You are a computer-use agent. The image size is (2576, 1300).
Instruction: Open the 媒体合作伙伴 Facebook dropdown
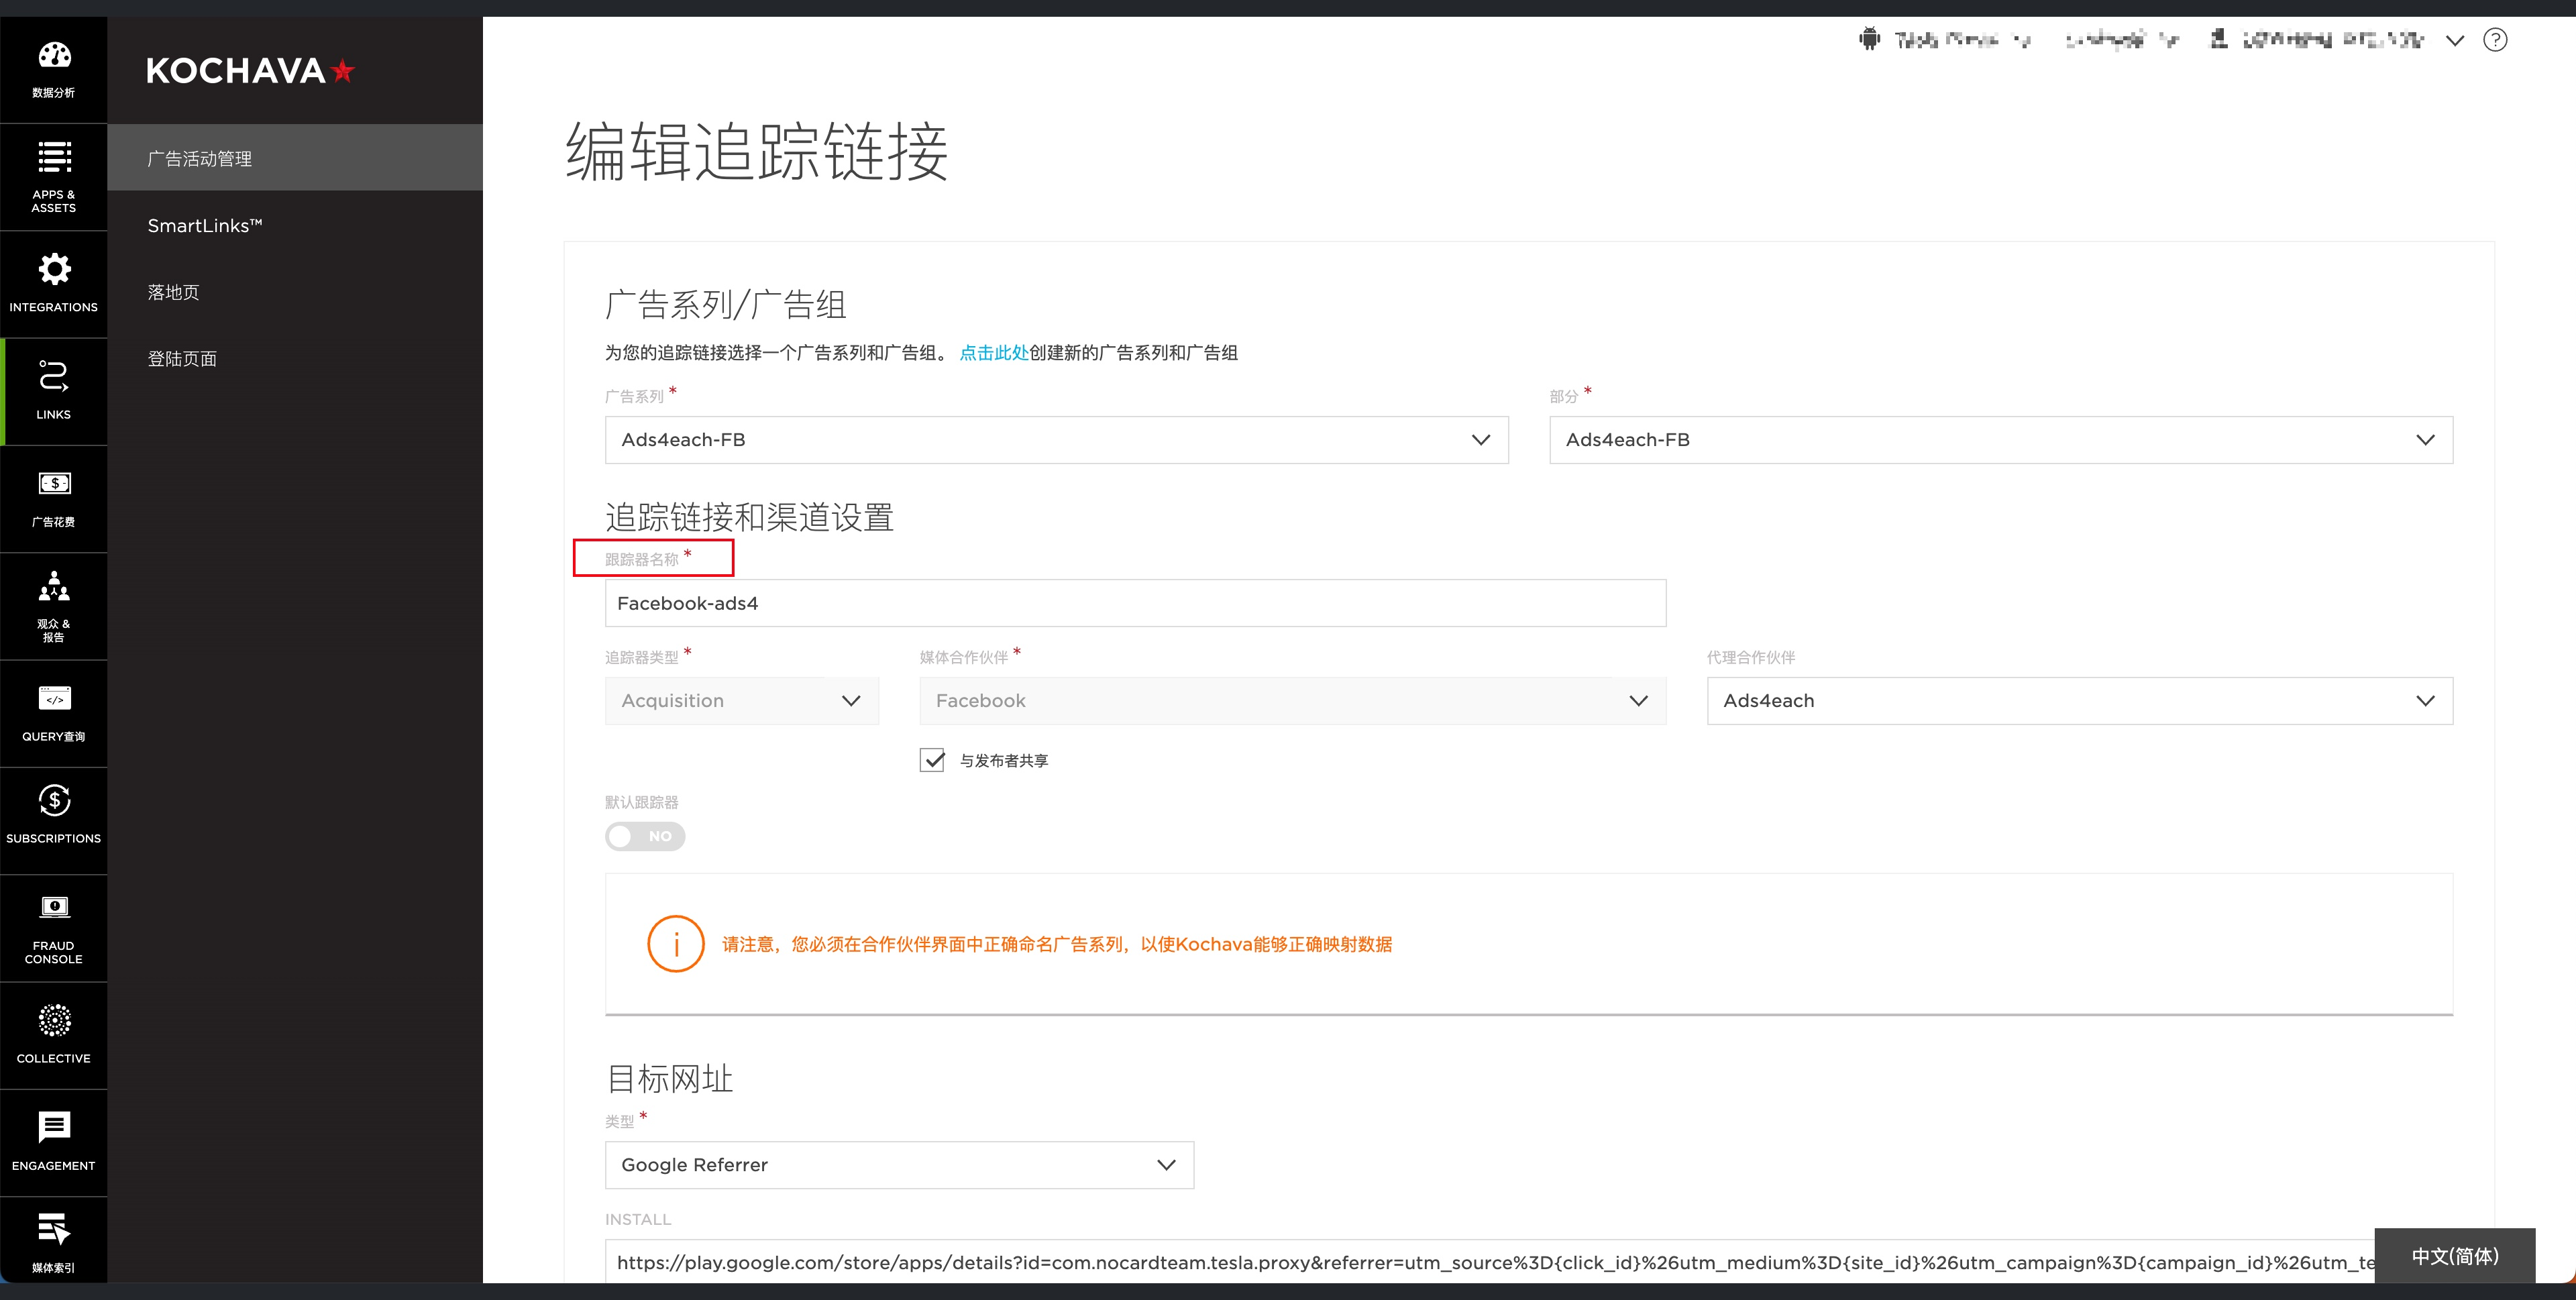[x=1292, y=701]
